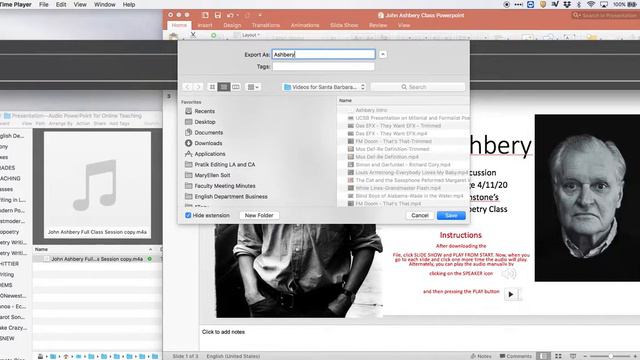Click the speaker audio icon on slide
Image resolution: width=640 pixels, height=360 pixels.
pyautogui.click(x=509, y=273)
